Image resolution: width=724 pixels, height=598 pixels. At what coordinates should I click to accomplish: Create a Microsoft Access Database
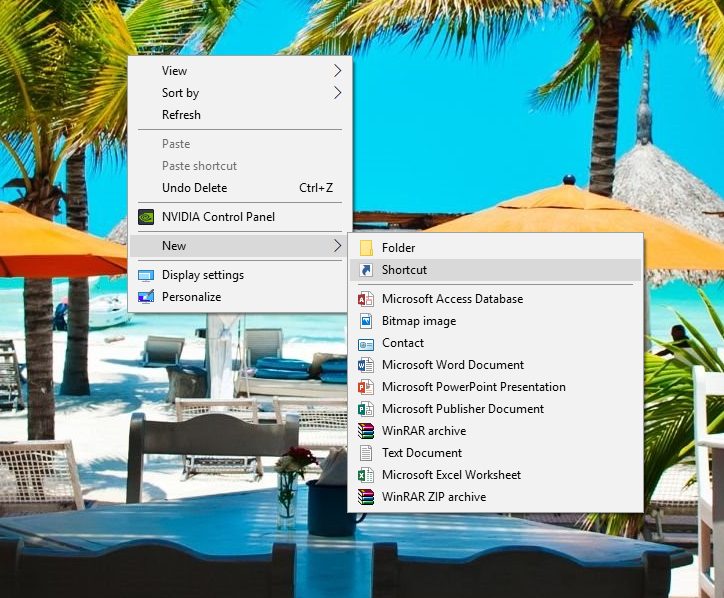point(495,299)
